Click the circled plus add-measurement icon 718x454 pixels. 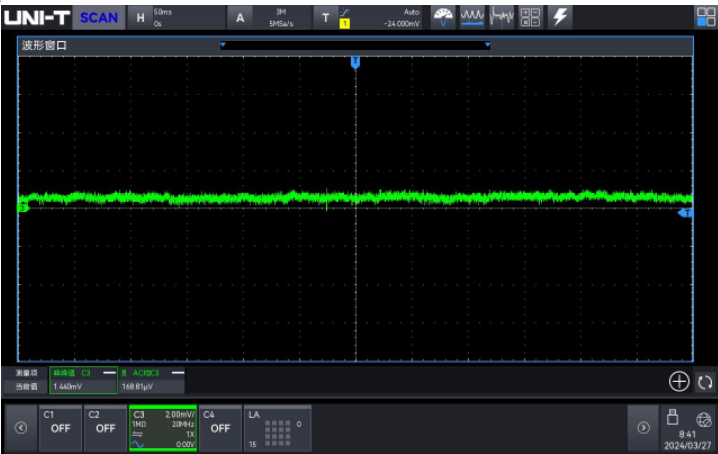(678, 381)
